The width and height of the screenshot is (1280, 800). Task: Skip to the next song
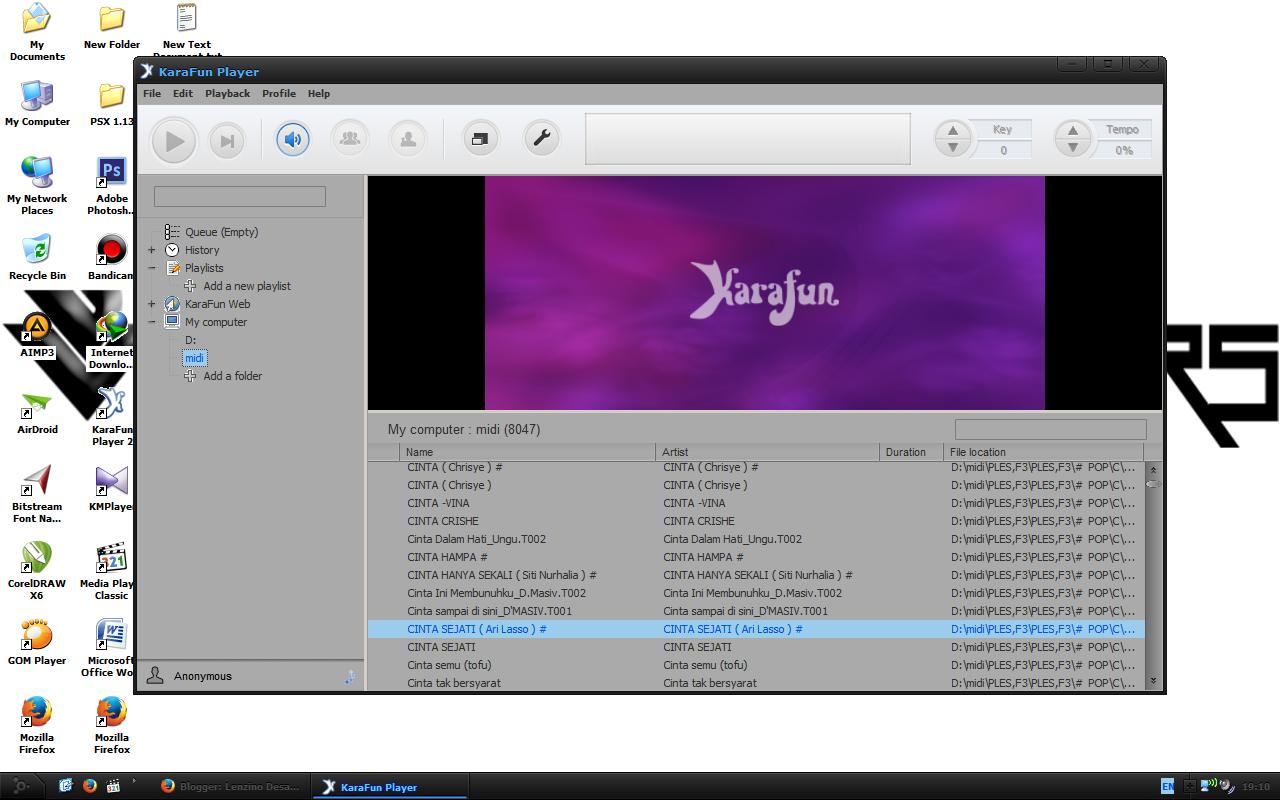(x=227, y=141)
